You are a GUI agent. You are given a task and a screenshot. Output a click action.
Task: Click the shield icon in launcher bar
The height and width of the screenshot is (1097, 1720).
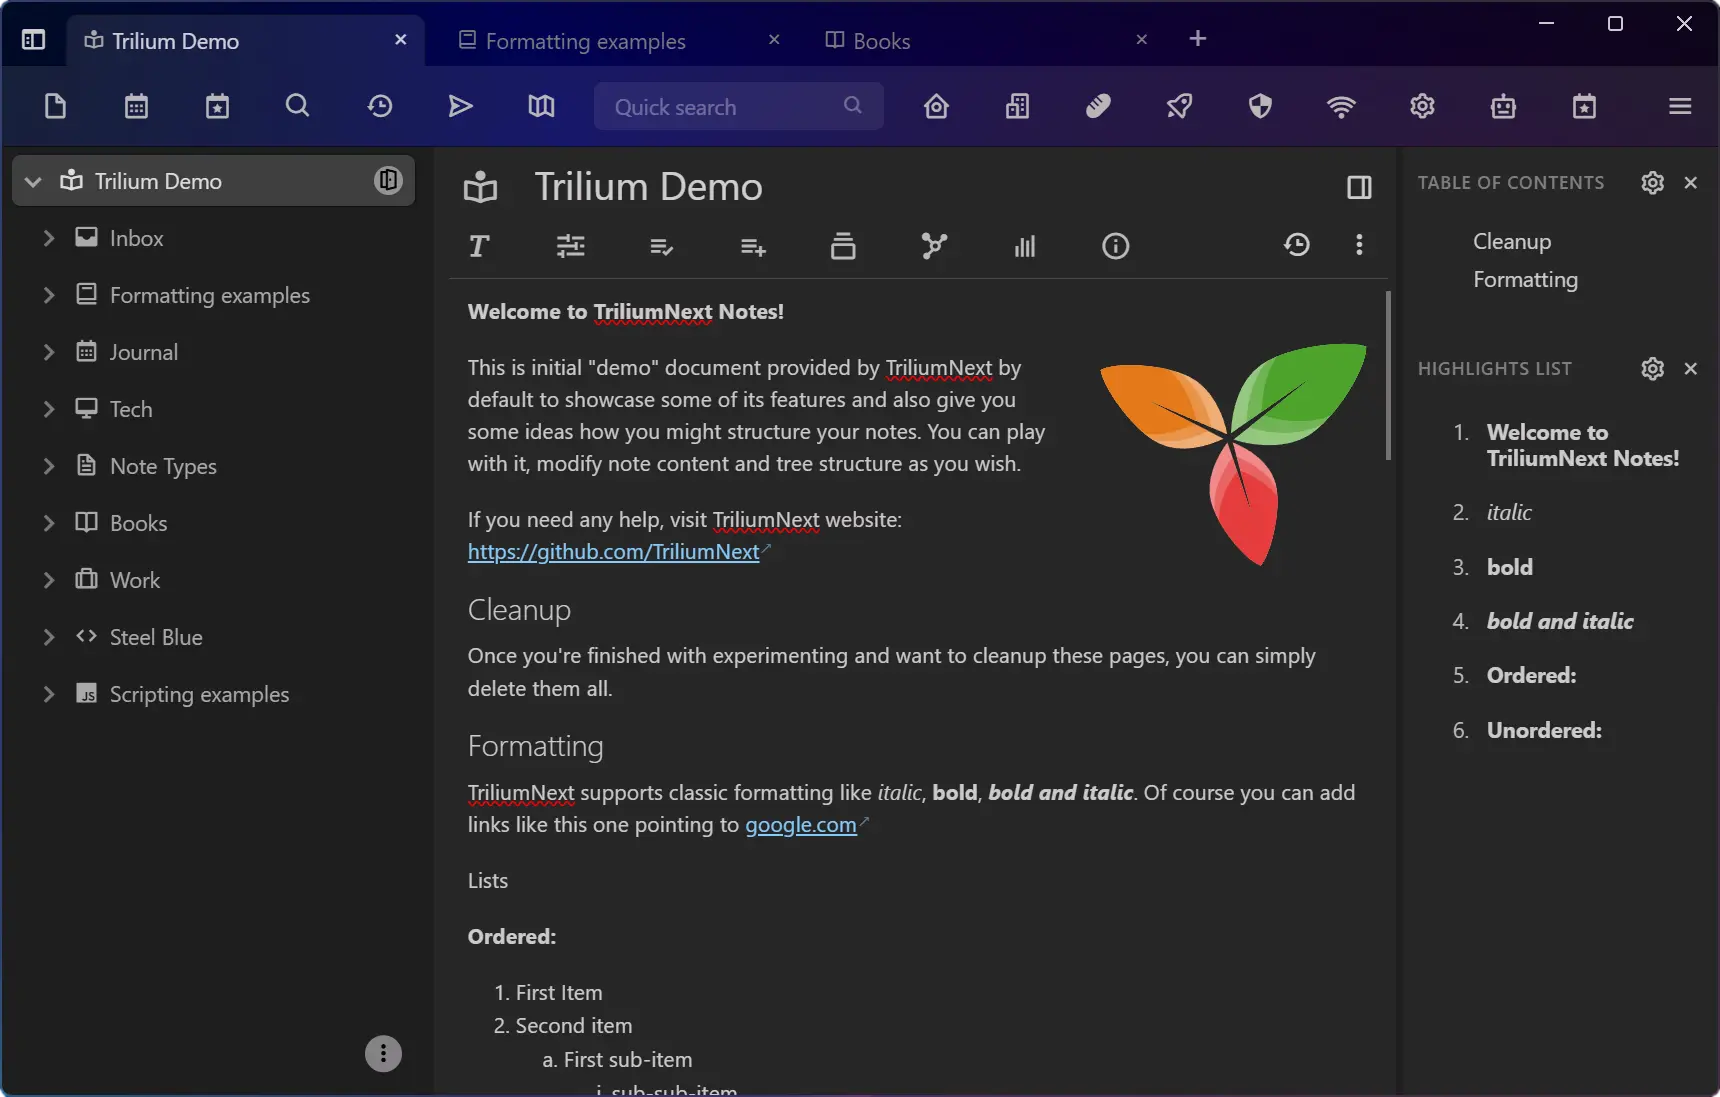1260,106
